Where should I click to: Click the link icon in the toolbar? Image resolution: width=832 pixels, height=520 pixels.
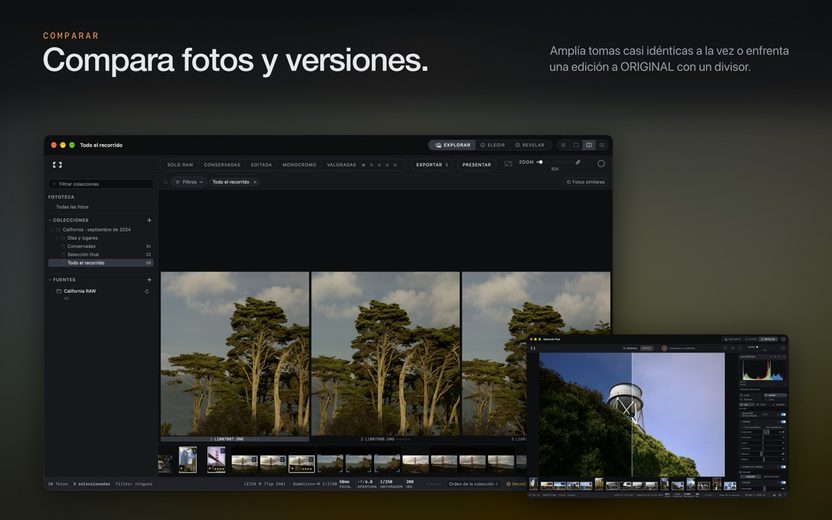(x=578, y=163)
